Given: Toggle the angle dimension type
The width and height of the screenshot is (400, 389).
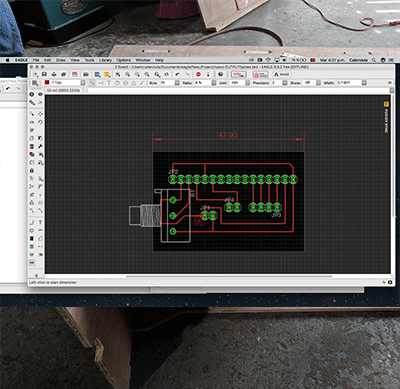Looking at the screenshot, I should pos(134,83).
